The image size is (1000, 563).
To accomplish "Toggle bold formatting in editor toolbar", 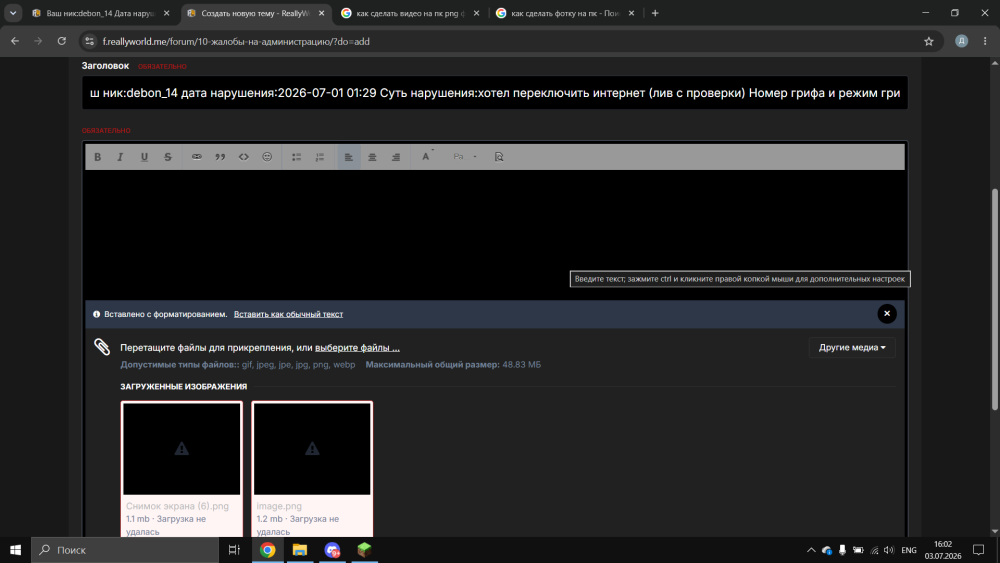I will (98, 157).
